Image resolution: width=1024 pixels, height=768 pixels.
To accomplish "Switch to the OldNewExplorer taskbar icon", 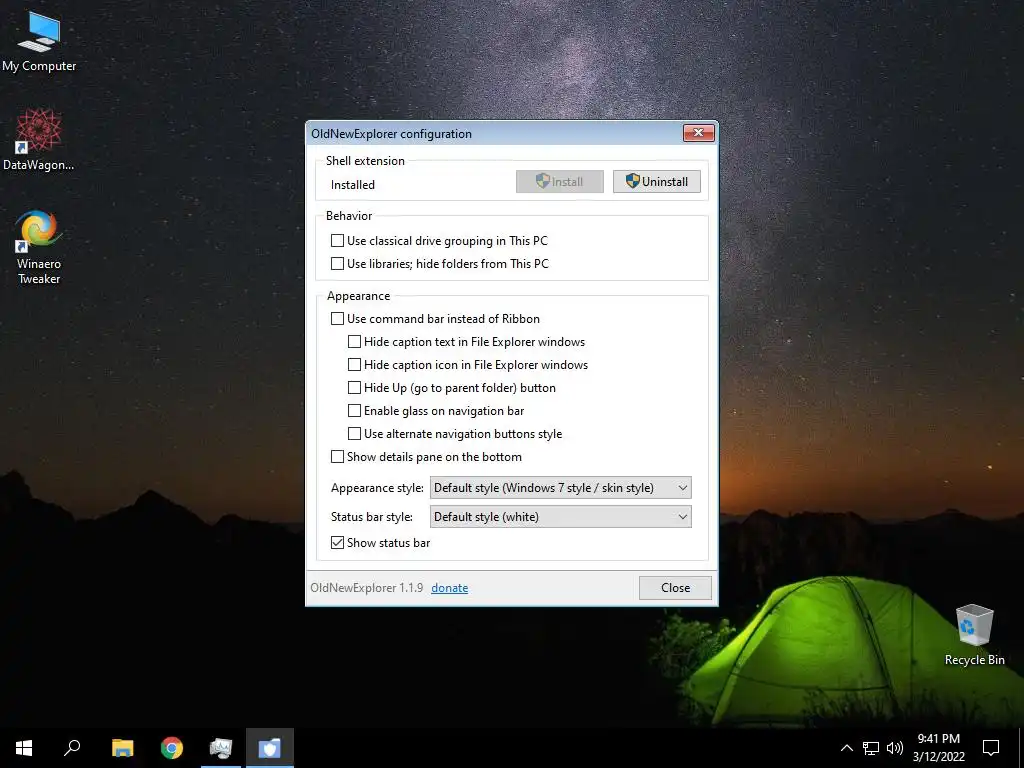I will 270,748.
